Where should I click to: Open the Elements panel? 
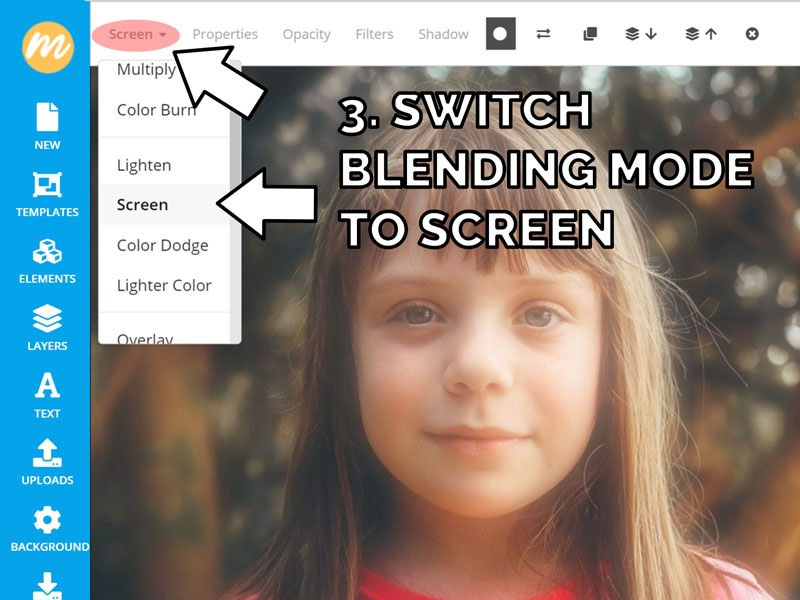[x=47, y=261]
